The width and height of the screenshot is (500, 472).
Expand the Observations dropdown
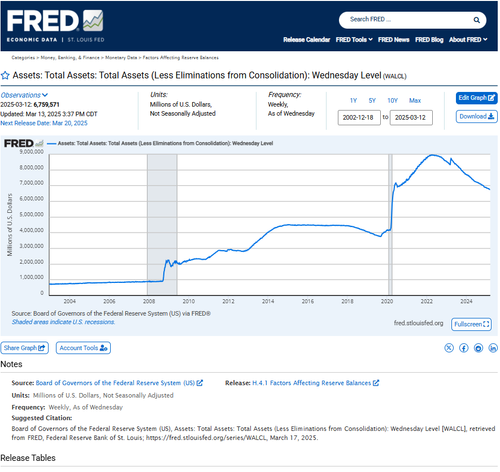[24, 95]
